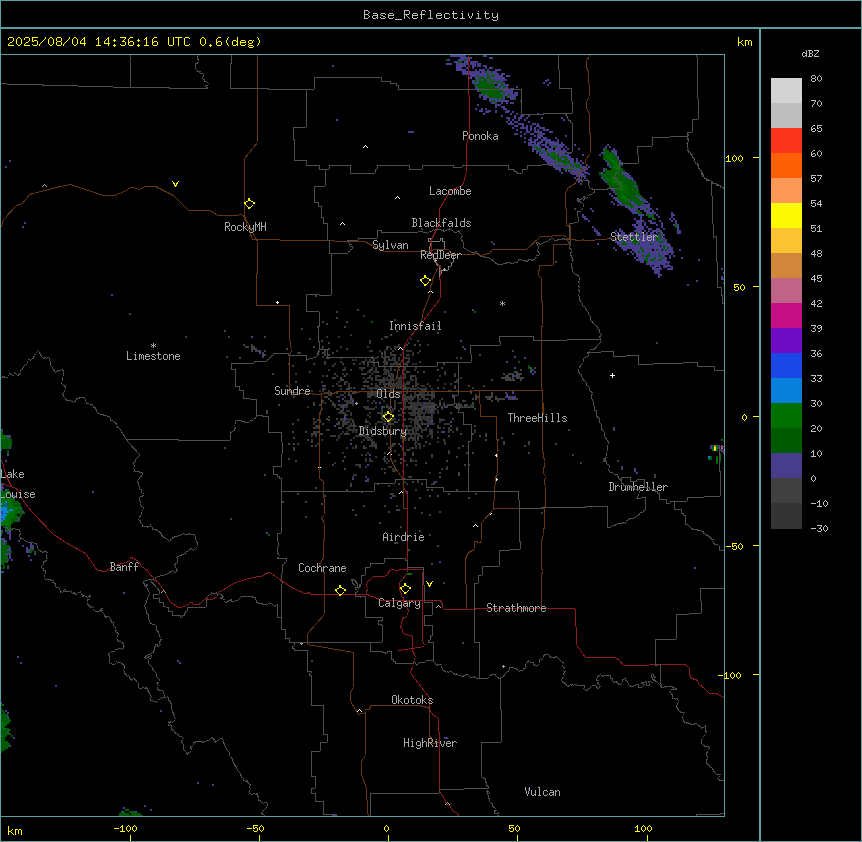Click the -30 value in dBZ legend
The height and width of the screenshot is (842, 862).
coord(819,528)
